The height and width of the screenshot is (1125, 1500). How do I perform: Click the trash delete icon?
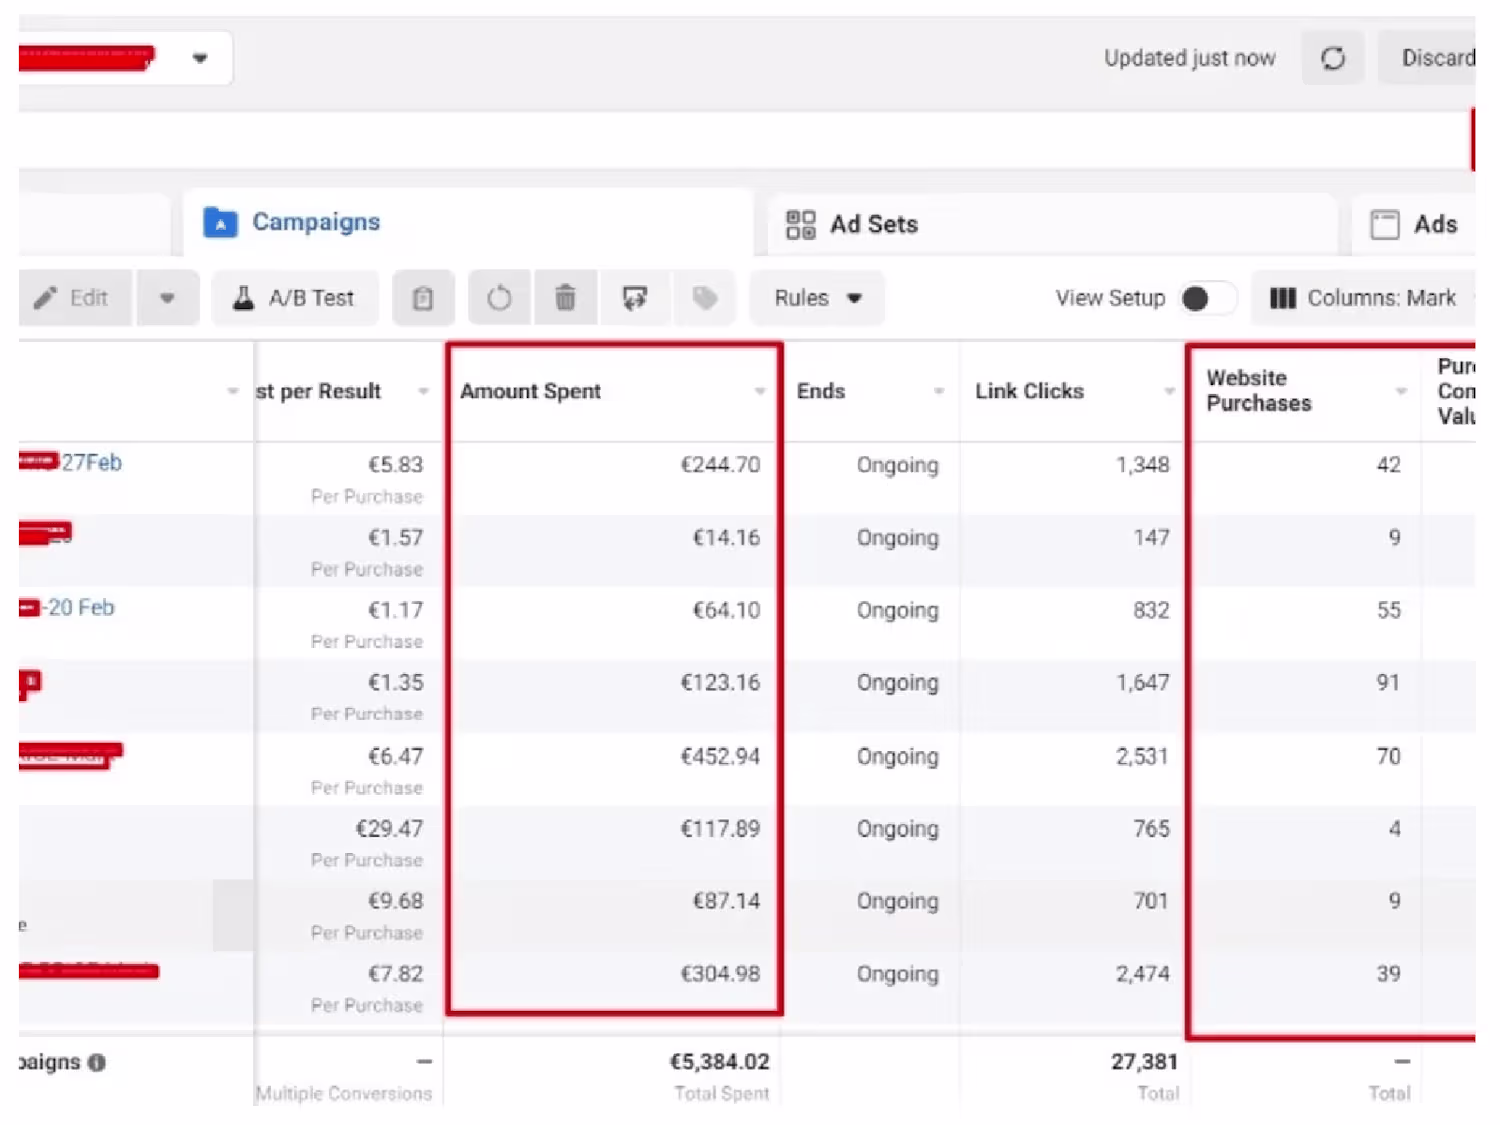click(565, 298)
